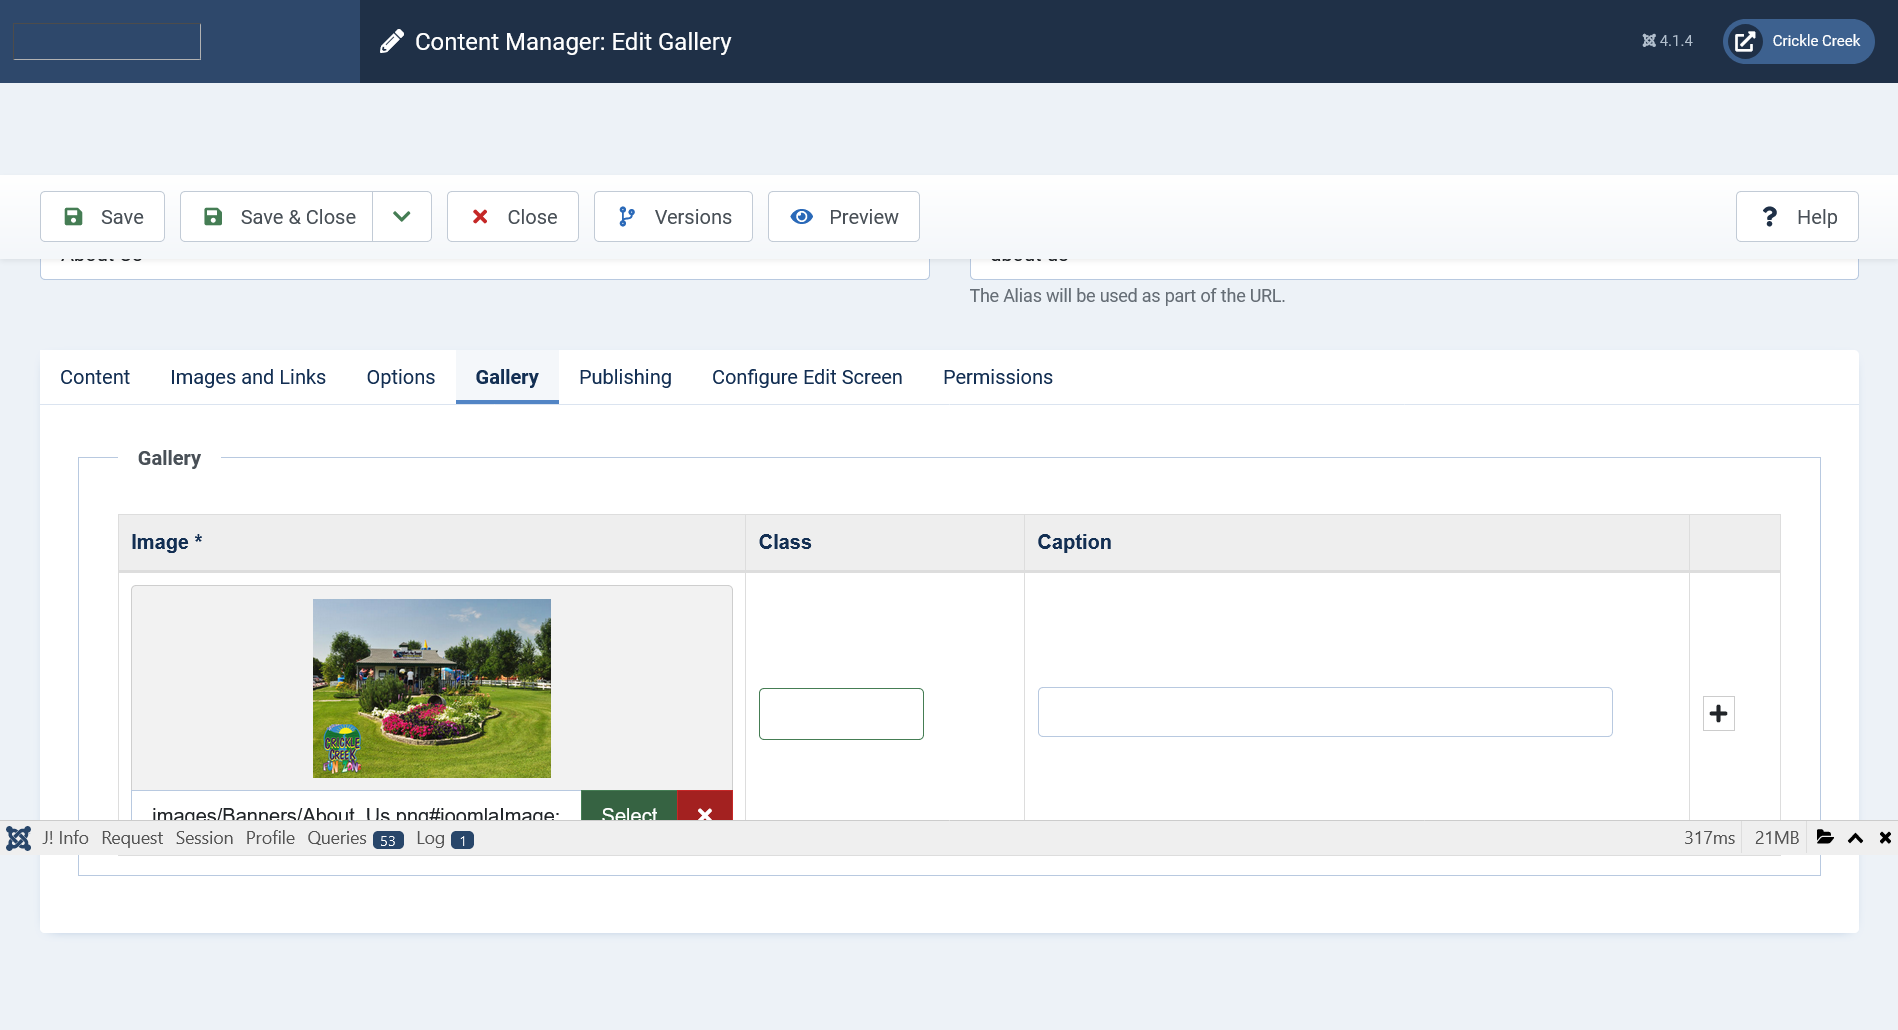Close the debug bar
Viewport: 1898px width, 1030px height.
(1885, 838)
